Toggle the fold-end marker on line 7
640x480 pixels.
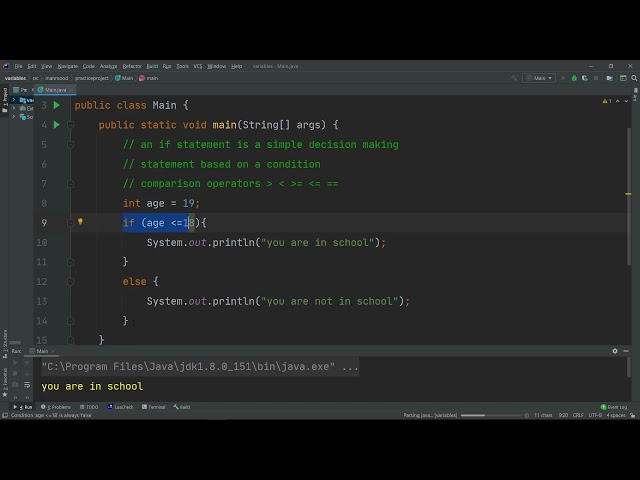click(x=70, y=184)
